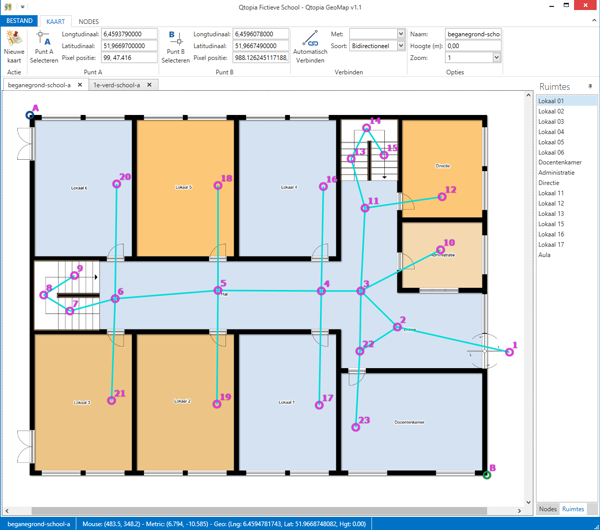Close the begane-grond-school-a document tab
The width and height of the screenshot is (600, 530).
click(81, 85)
